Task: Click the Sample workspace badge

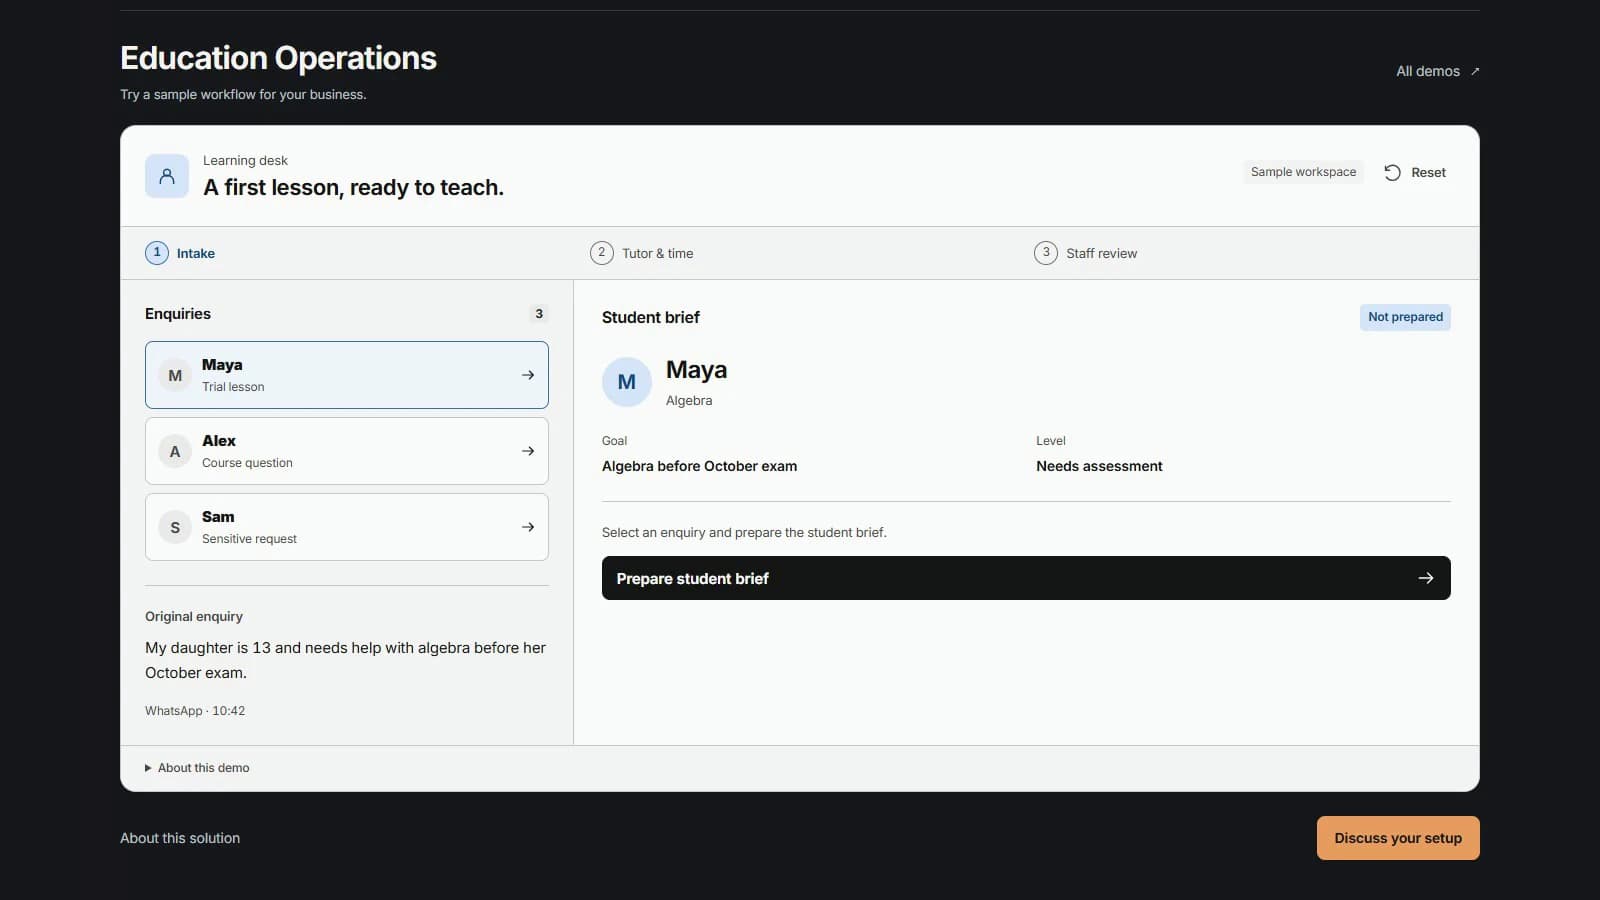Action: coord(1303,172)
